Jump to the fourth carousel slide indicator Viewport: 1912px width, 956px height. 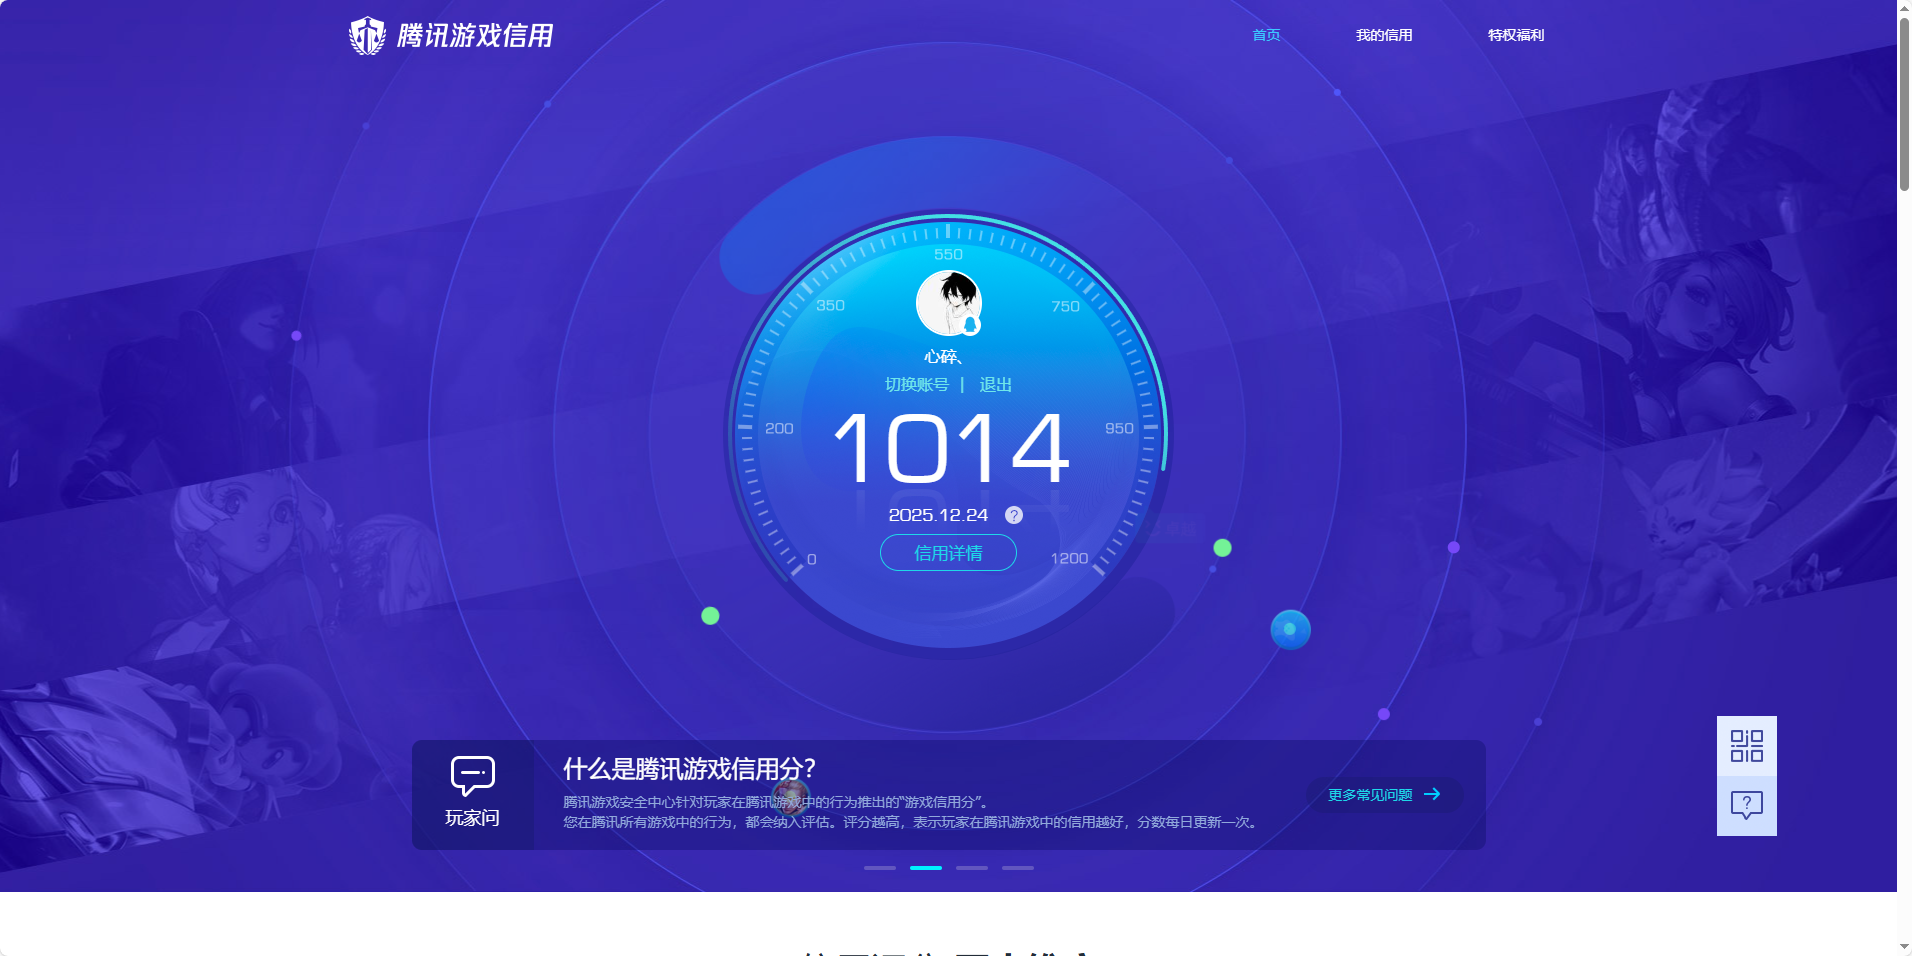click(x=1018, y=868)
